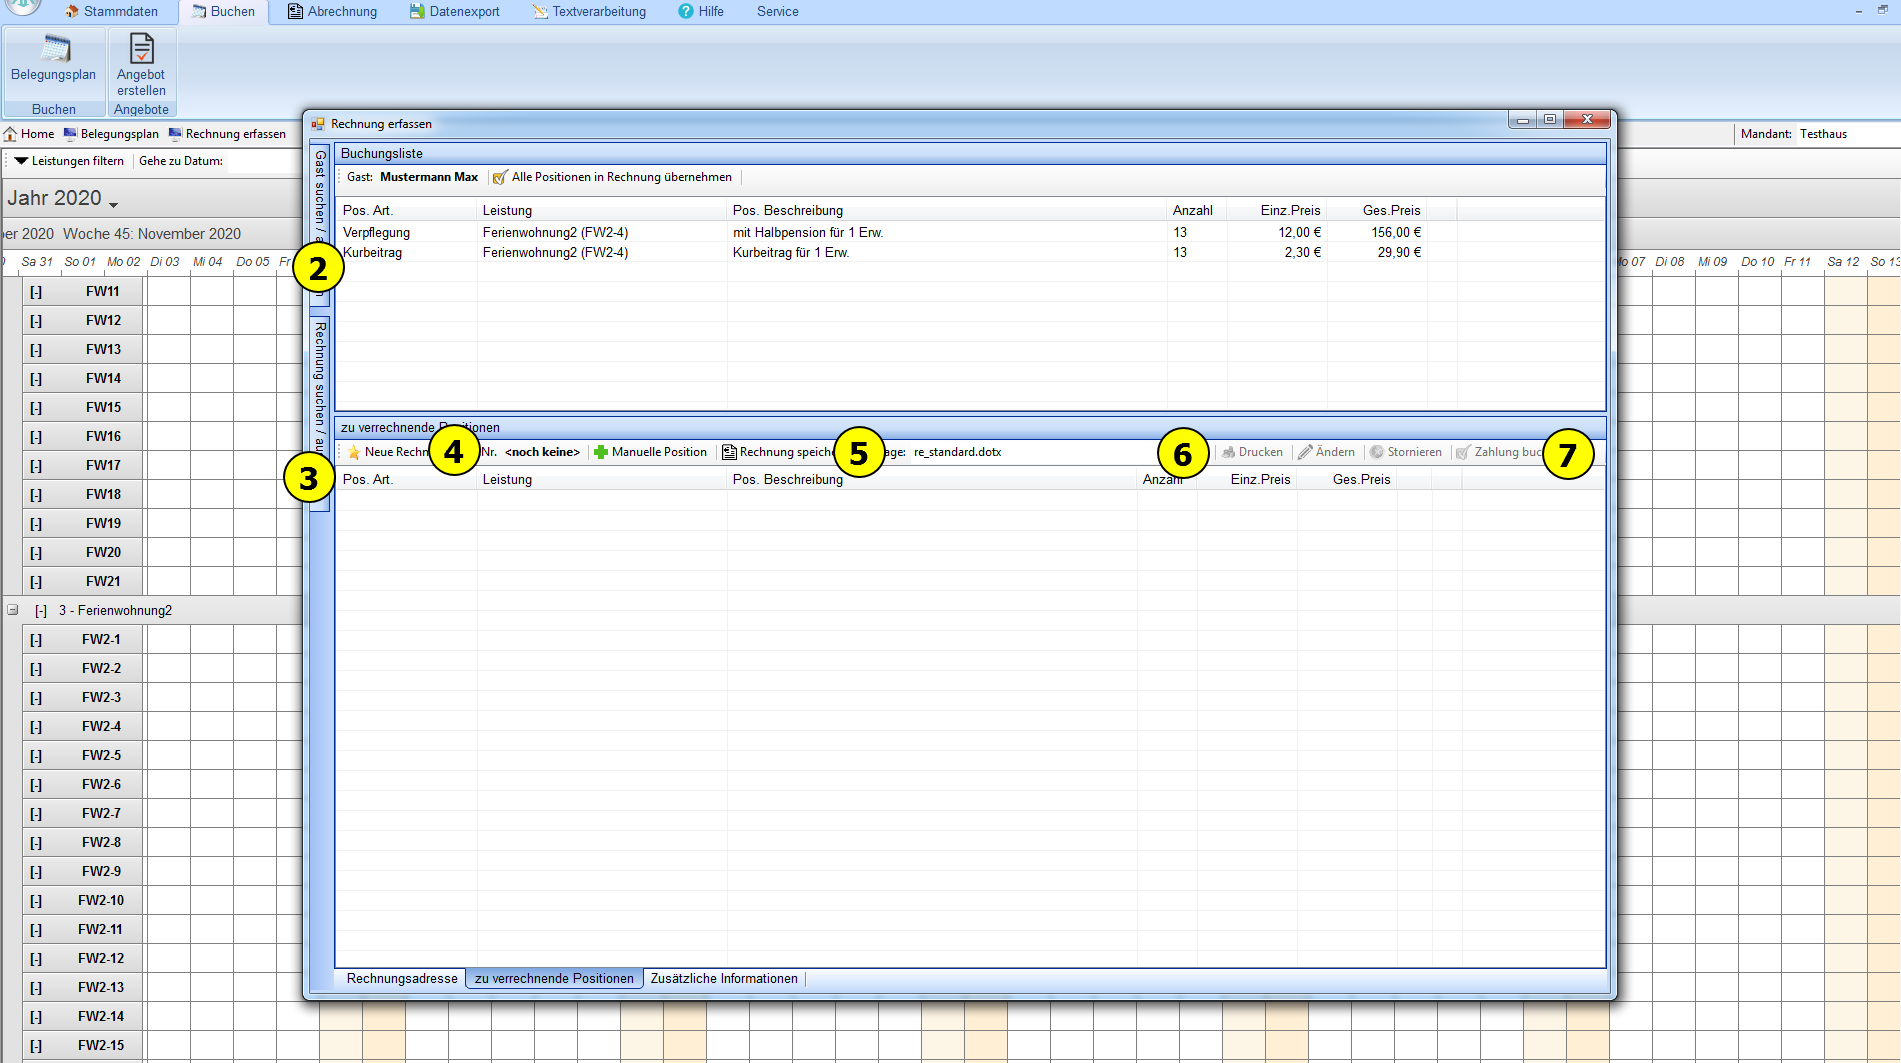Image resolution: width=1901 pixels, height=1063 pixels.
Task: Collapse the 3 - Ferienwohnung2 group
Action: click(13, 610)
